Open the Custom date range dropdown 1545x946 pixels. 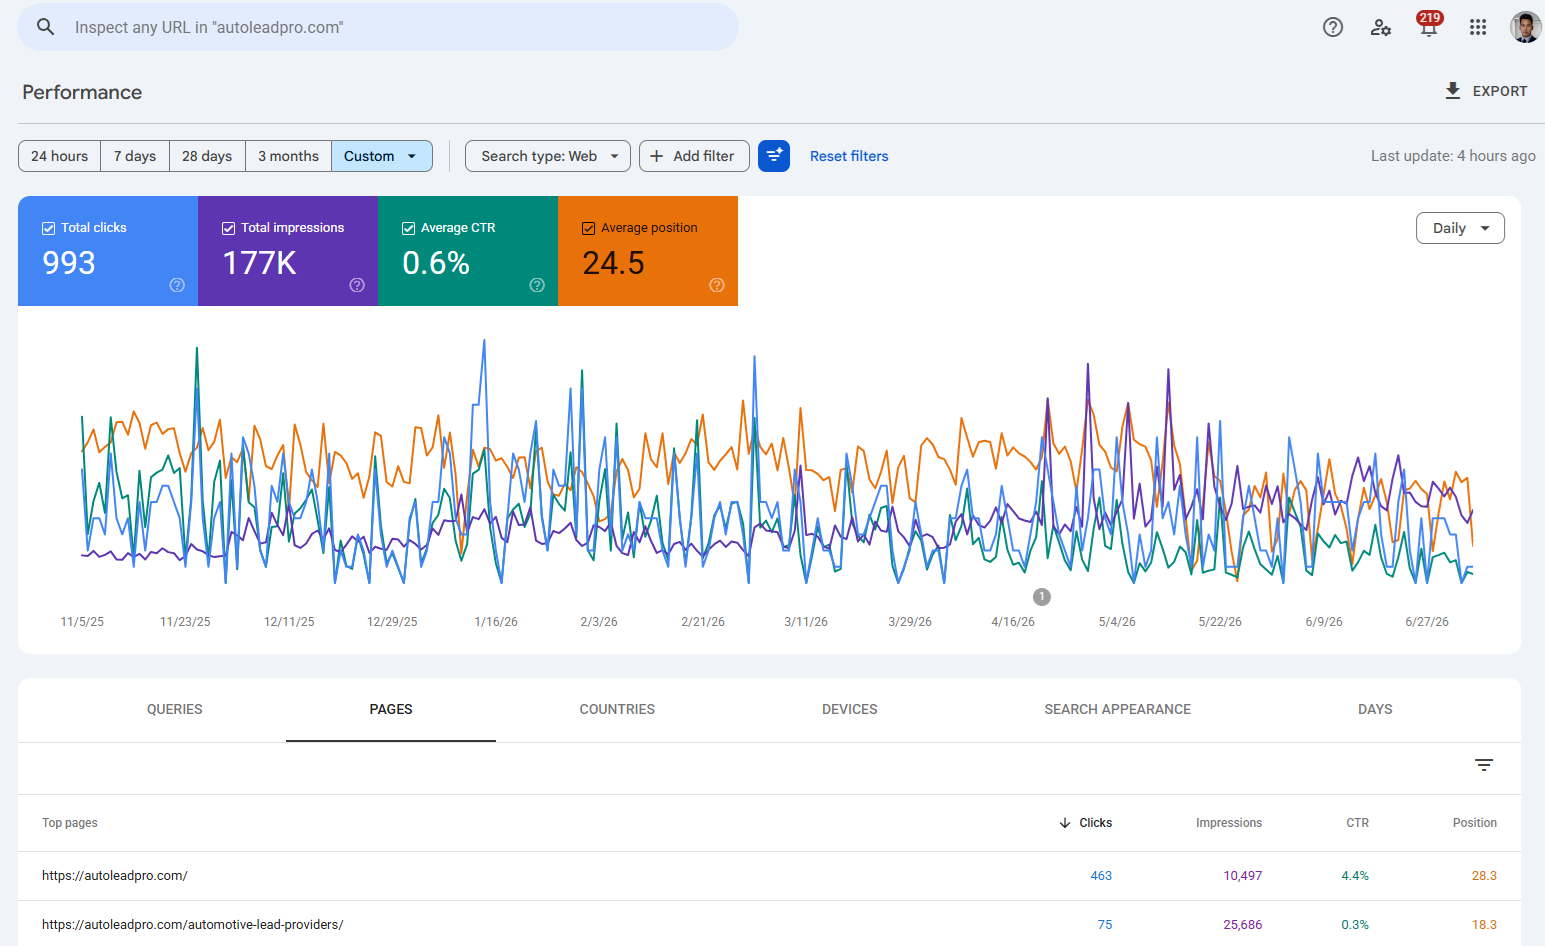pyautogui.click(x=381, y=156)
